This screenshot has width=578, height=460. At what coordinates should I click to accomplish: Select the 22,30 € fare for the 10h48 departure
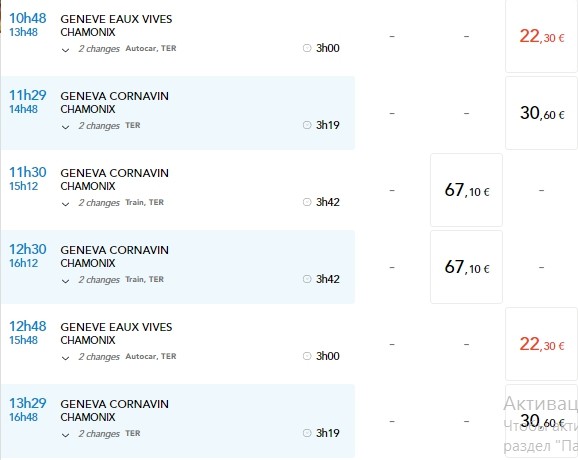click(541, 36)
